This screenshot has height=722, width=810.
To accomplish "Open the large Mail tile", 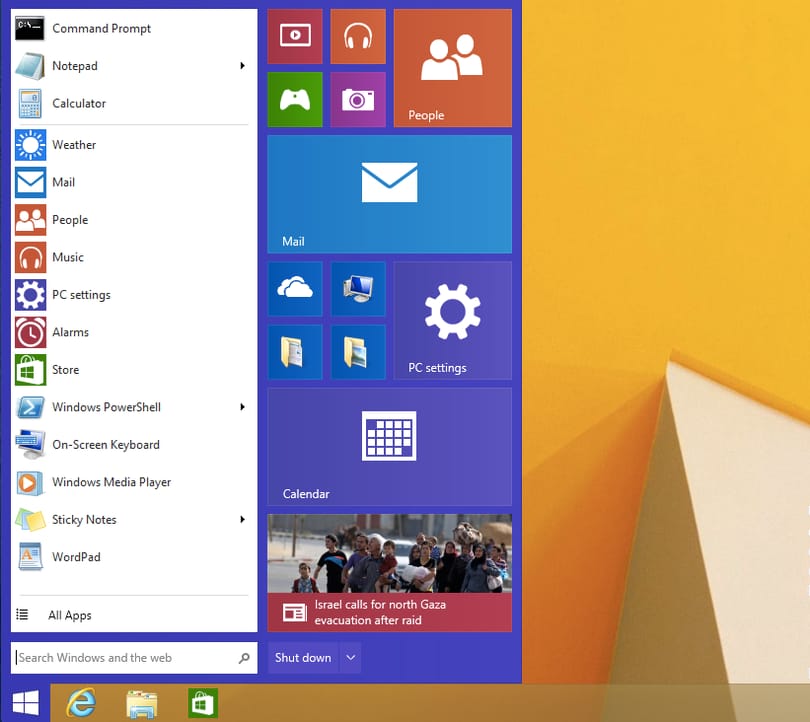I will (390, 194).
